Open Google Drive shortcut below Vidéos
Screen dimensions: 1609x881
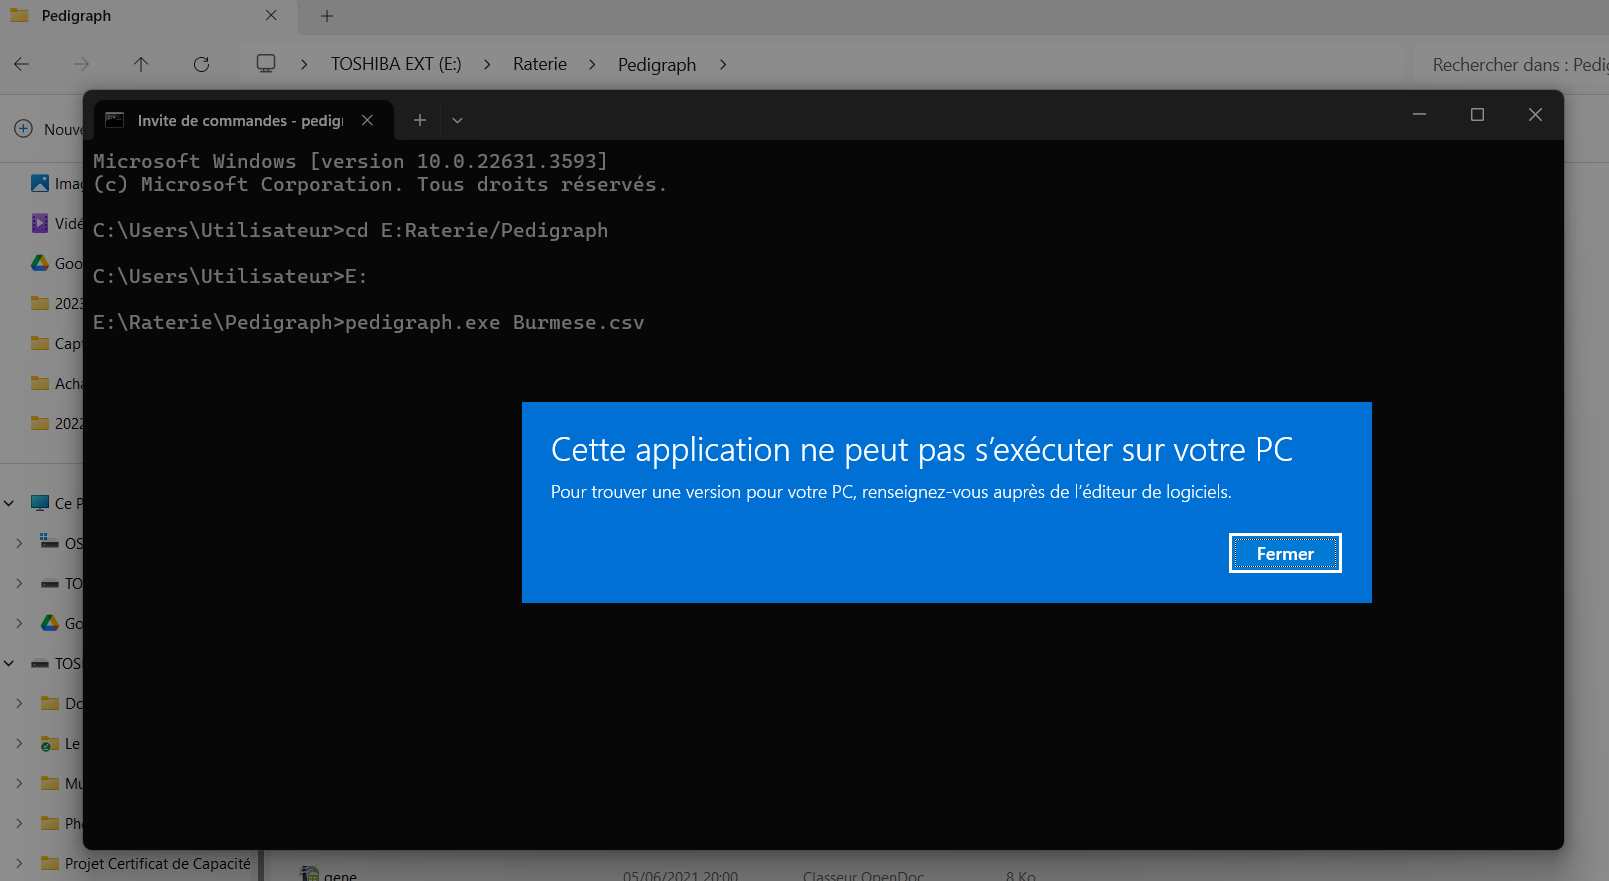coord(40,263)
